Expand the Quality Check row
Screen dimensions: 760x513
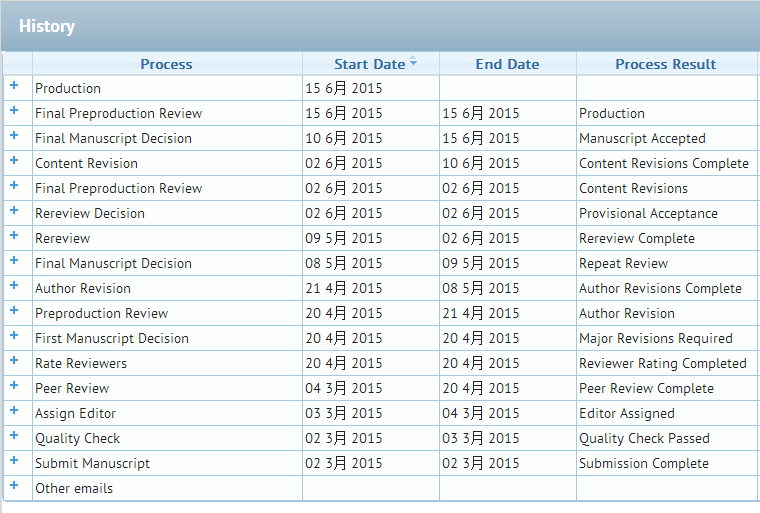[x=14, y=436]
